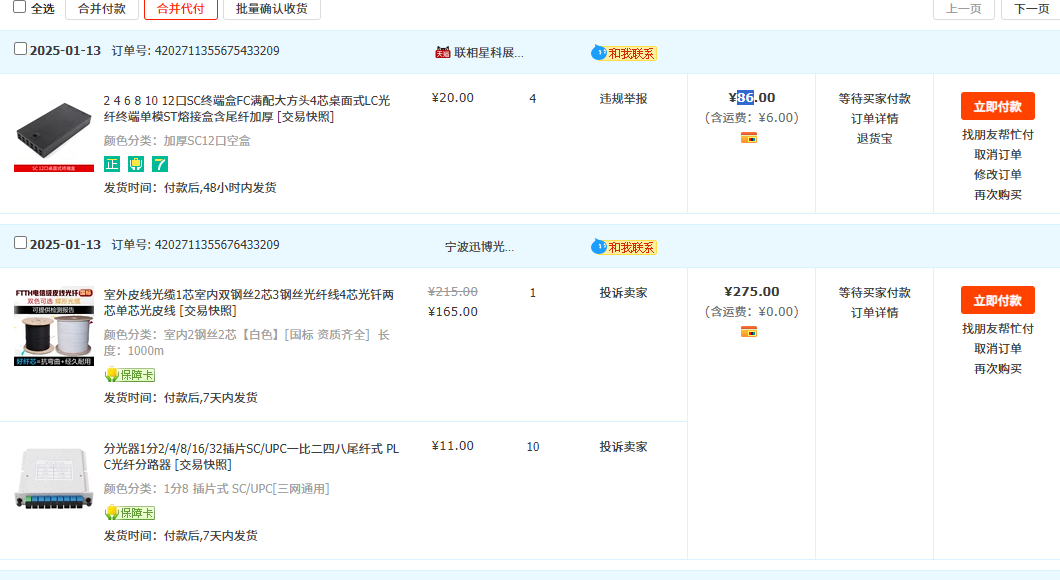Click the card icon below ¥86.00 total
The height and width of the screenshot is (580, 1060).
pos(749,138)
